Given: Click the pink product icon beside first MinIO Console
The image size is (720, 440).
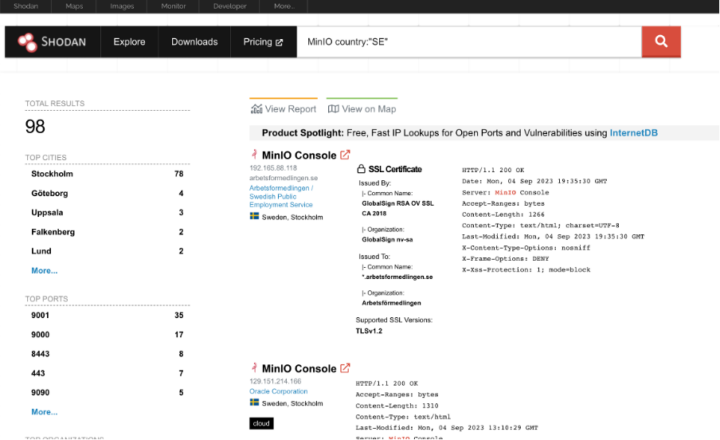Looking at the screenshot, I should (254, 154).
